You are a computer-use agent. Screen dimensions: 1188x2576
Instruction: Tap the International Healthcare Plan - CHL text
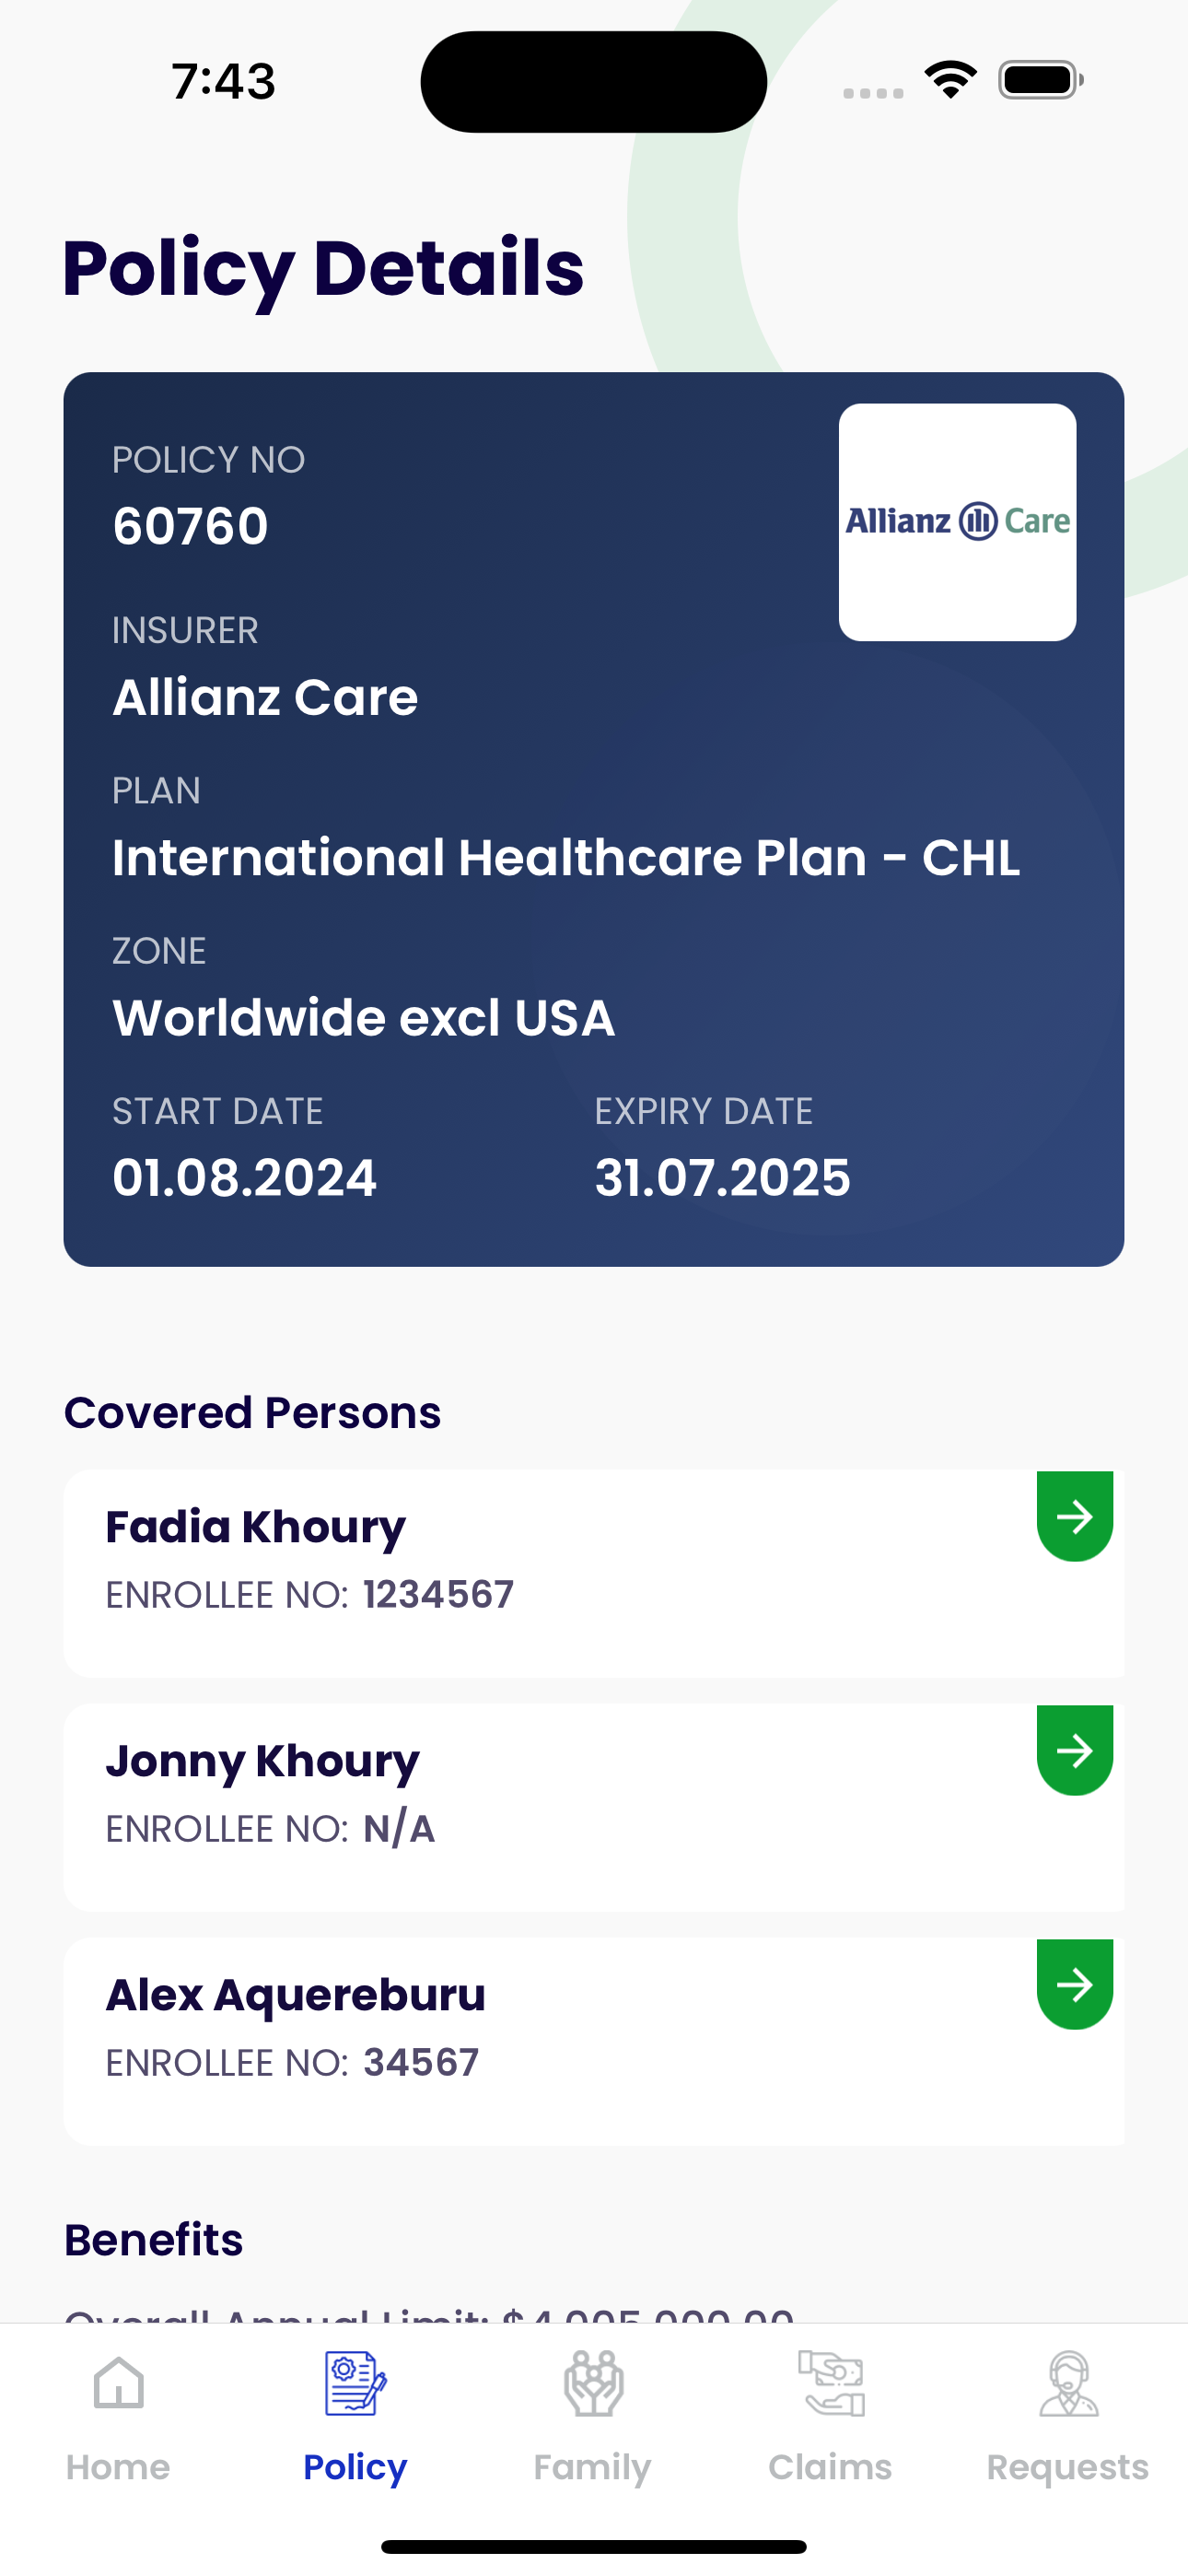(x=566, y=858)
